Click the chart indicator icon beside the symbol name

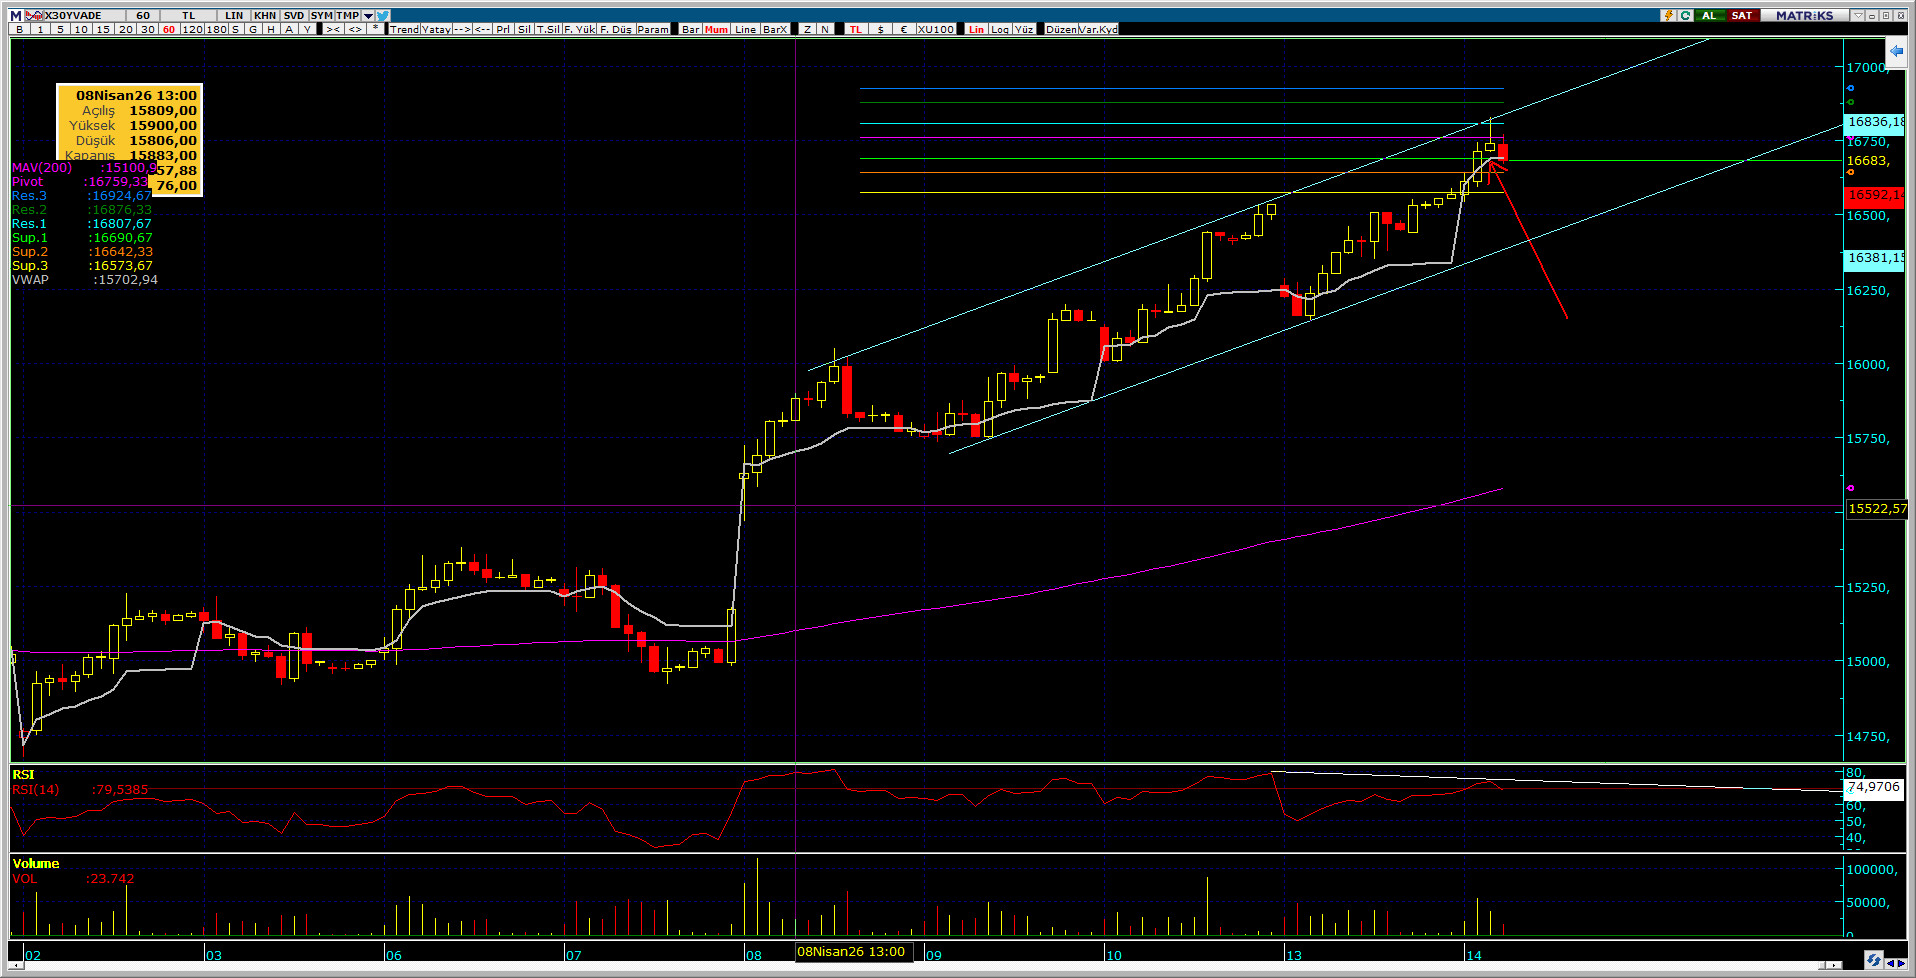coord(35,16)
